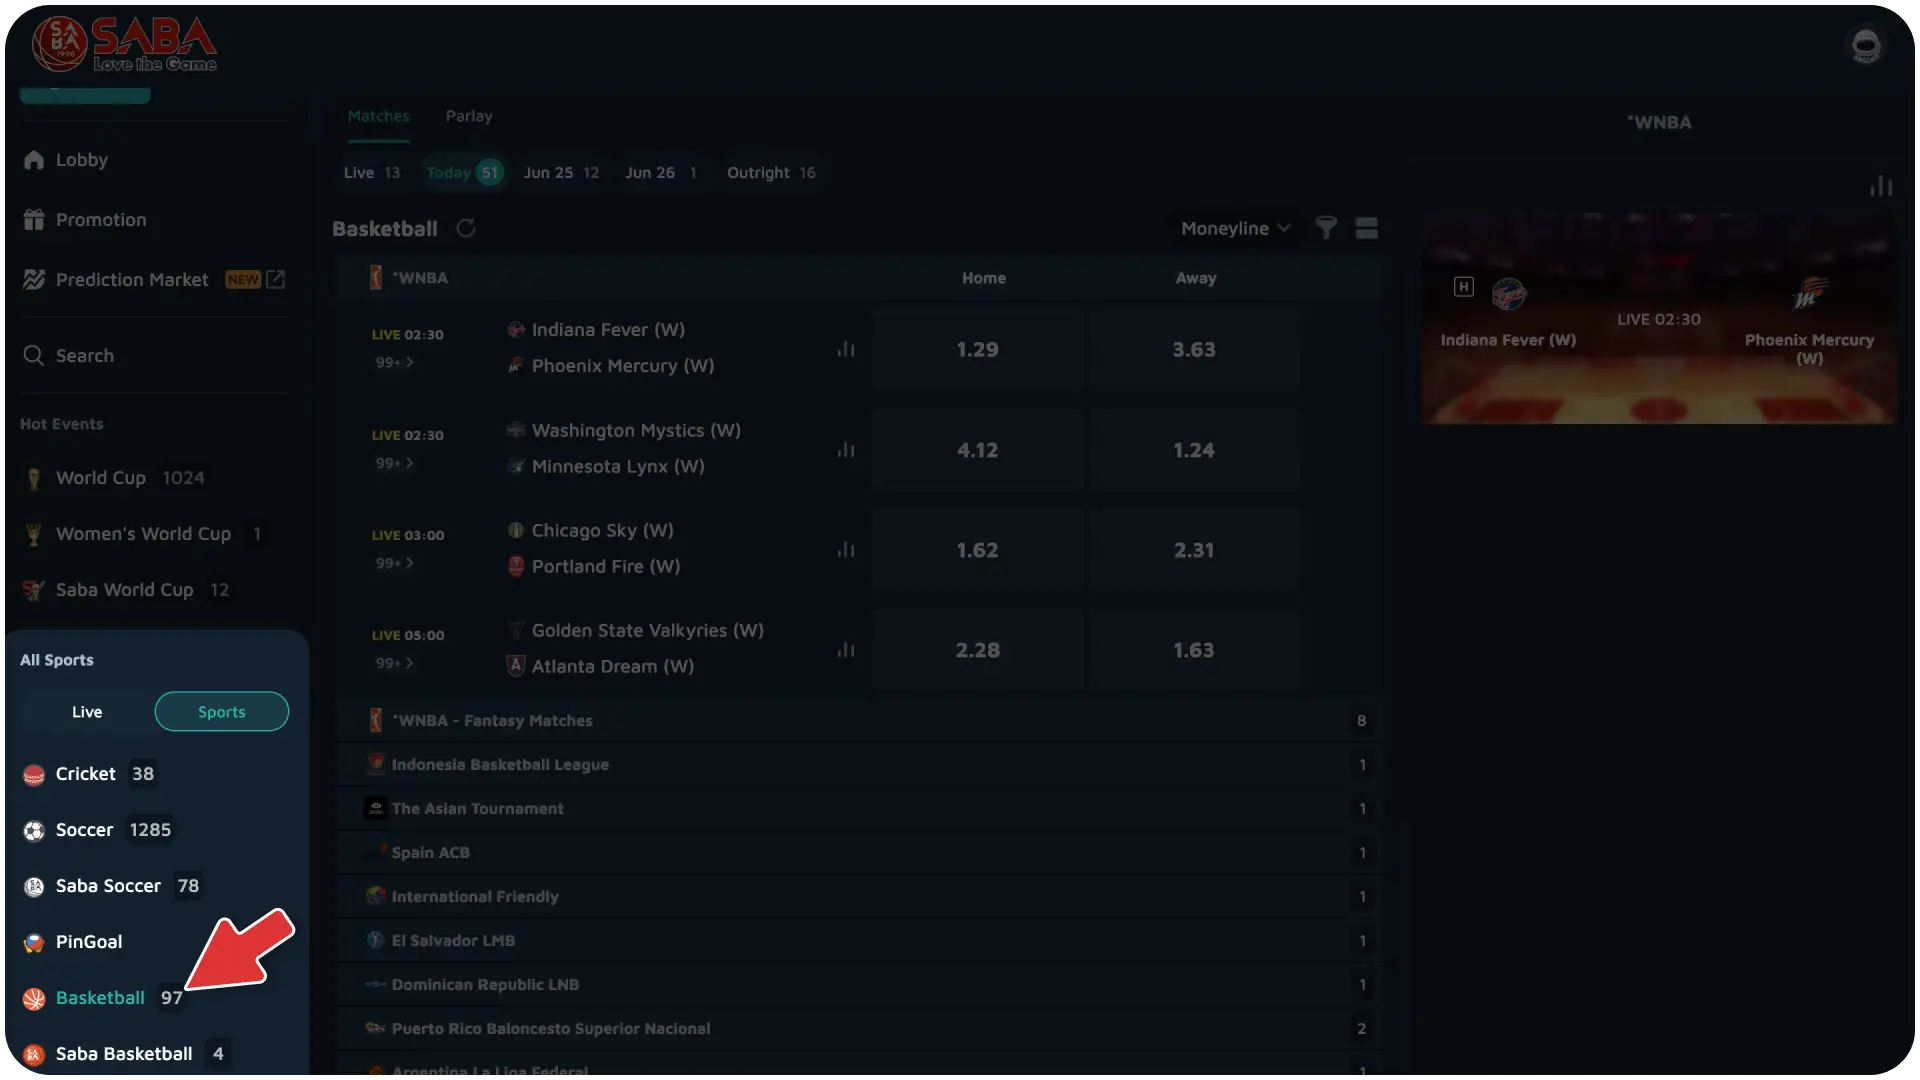Image resolution: width=1920 pixels, height=1080 pixels.
Task: Open the league filter funnel
Action: click(x=1326, y=228)
